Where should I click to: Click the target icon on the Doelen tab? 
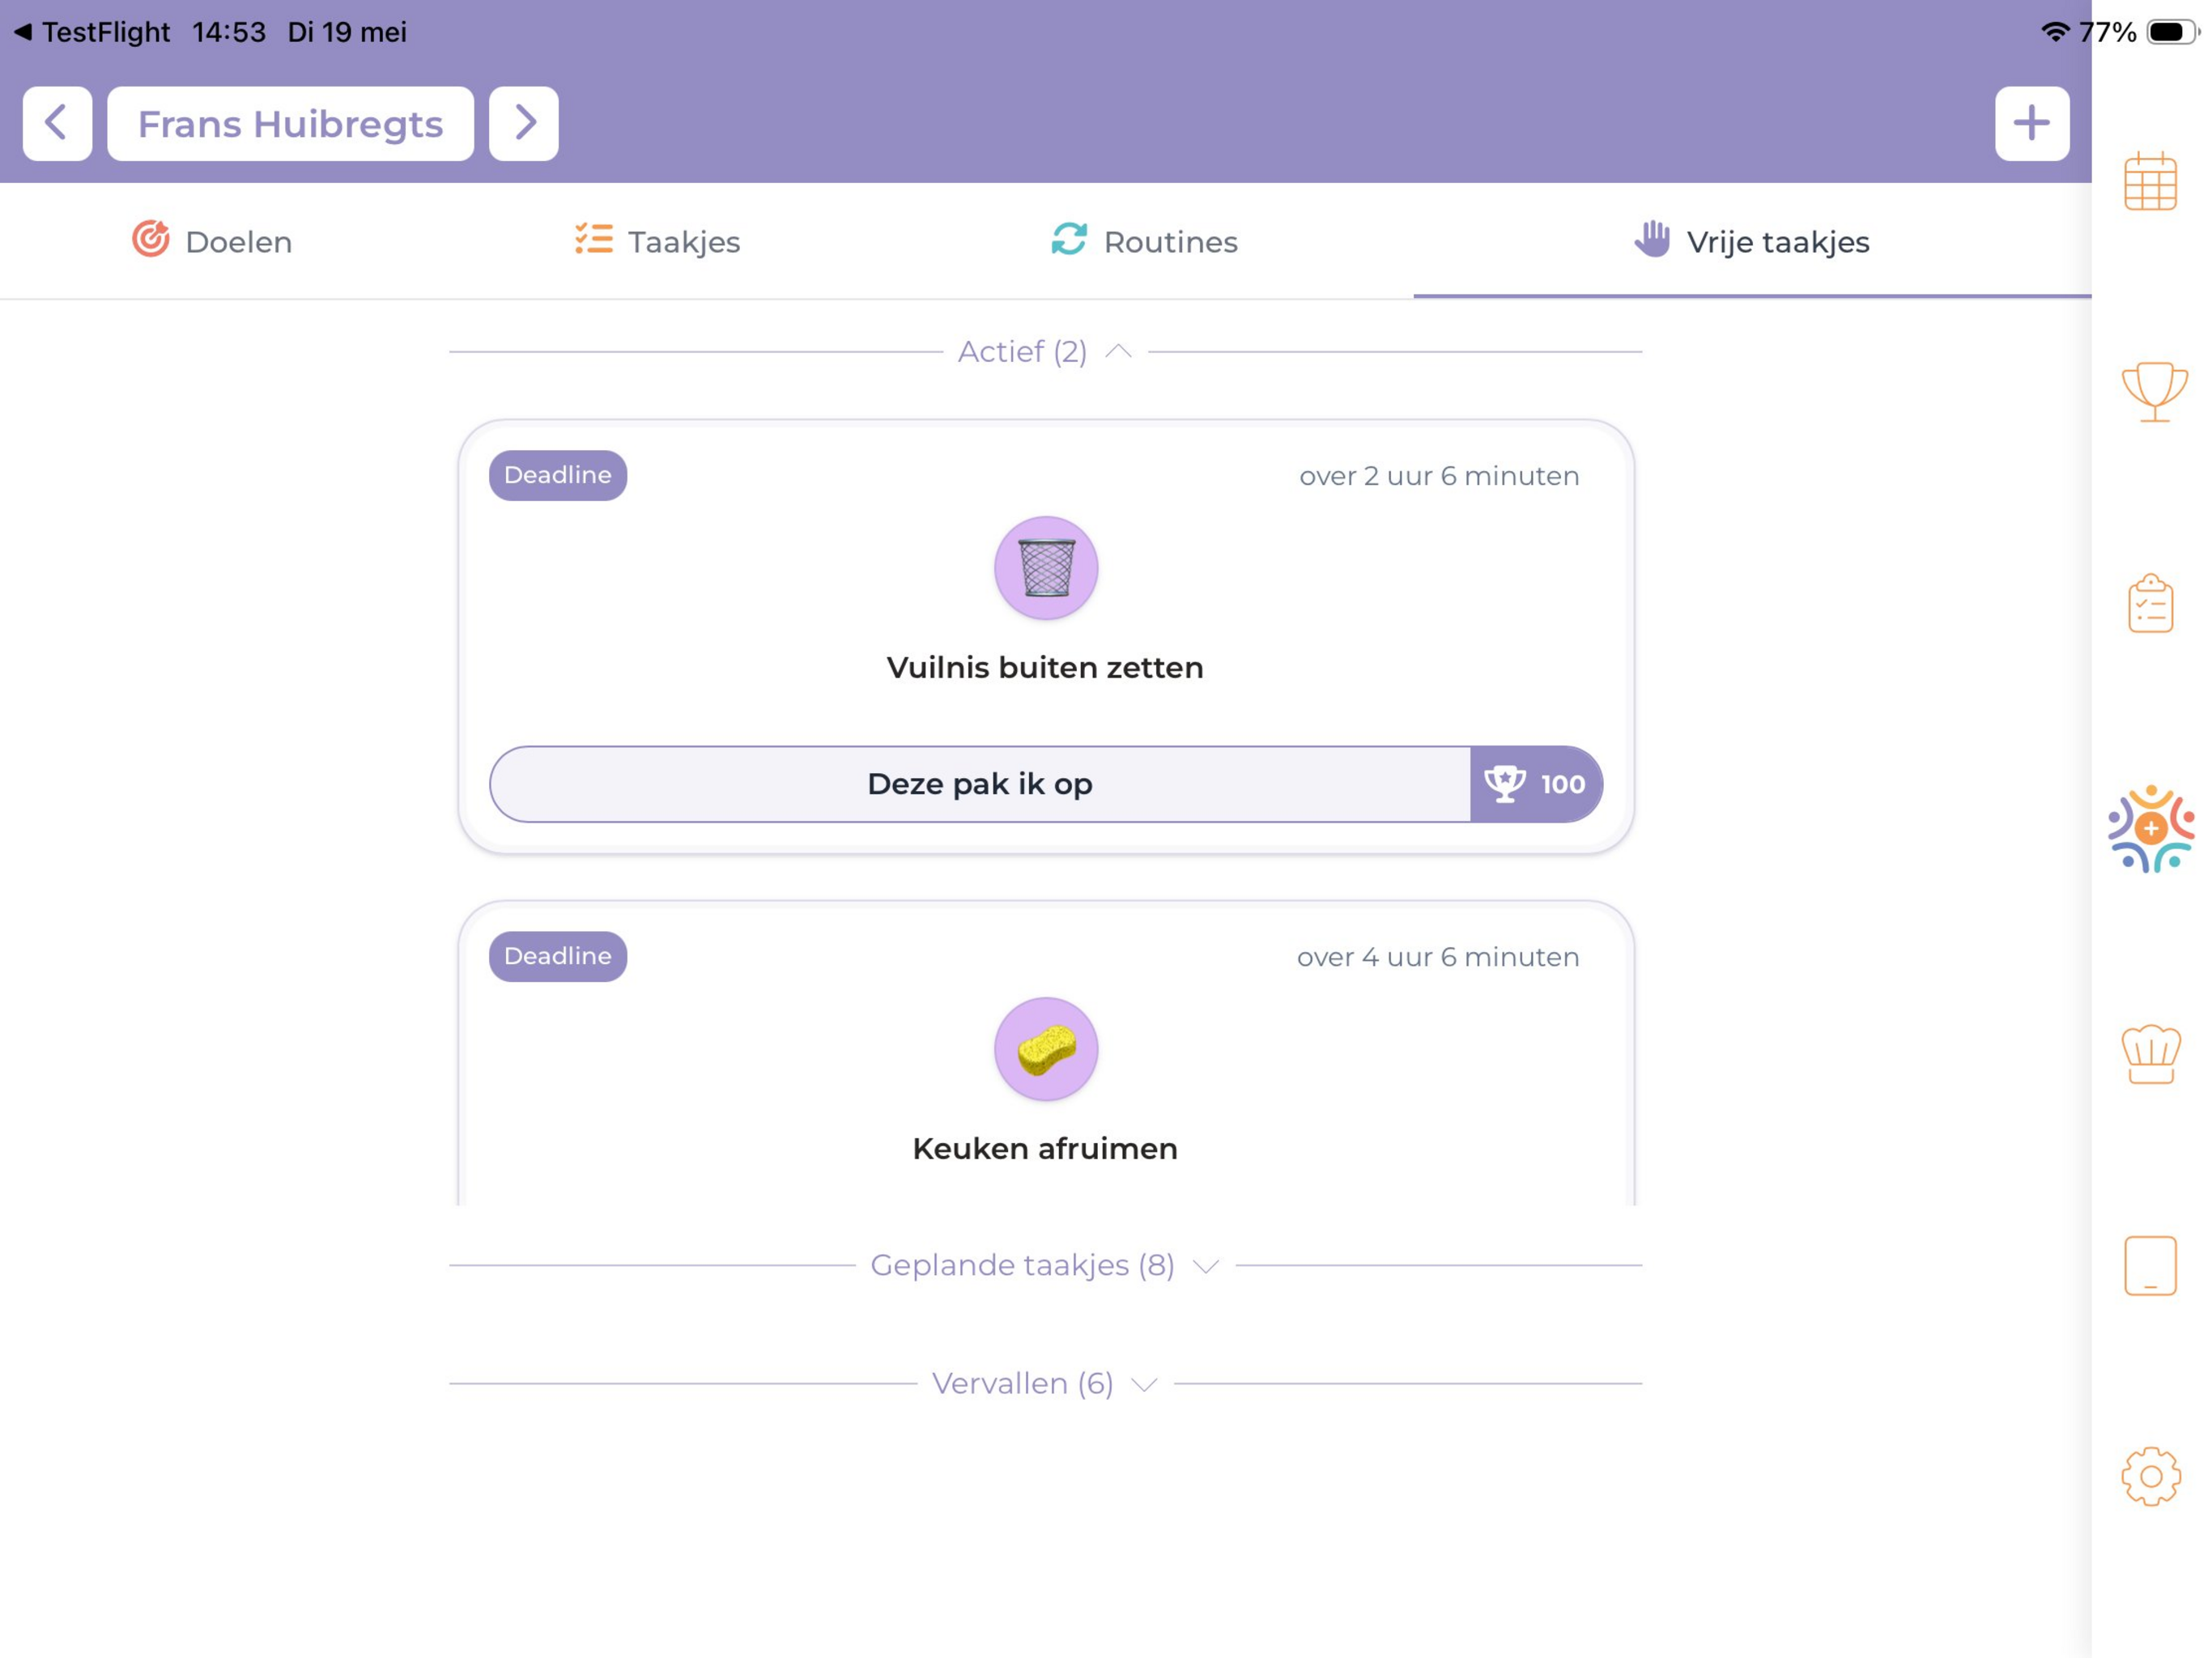151,239
